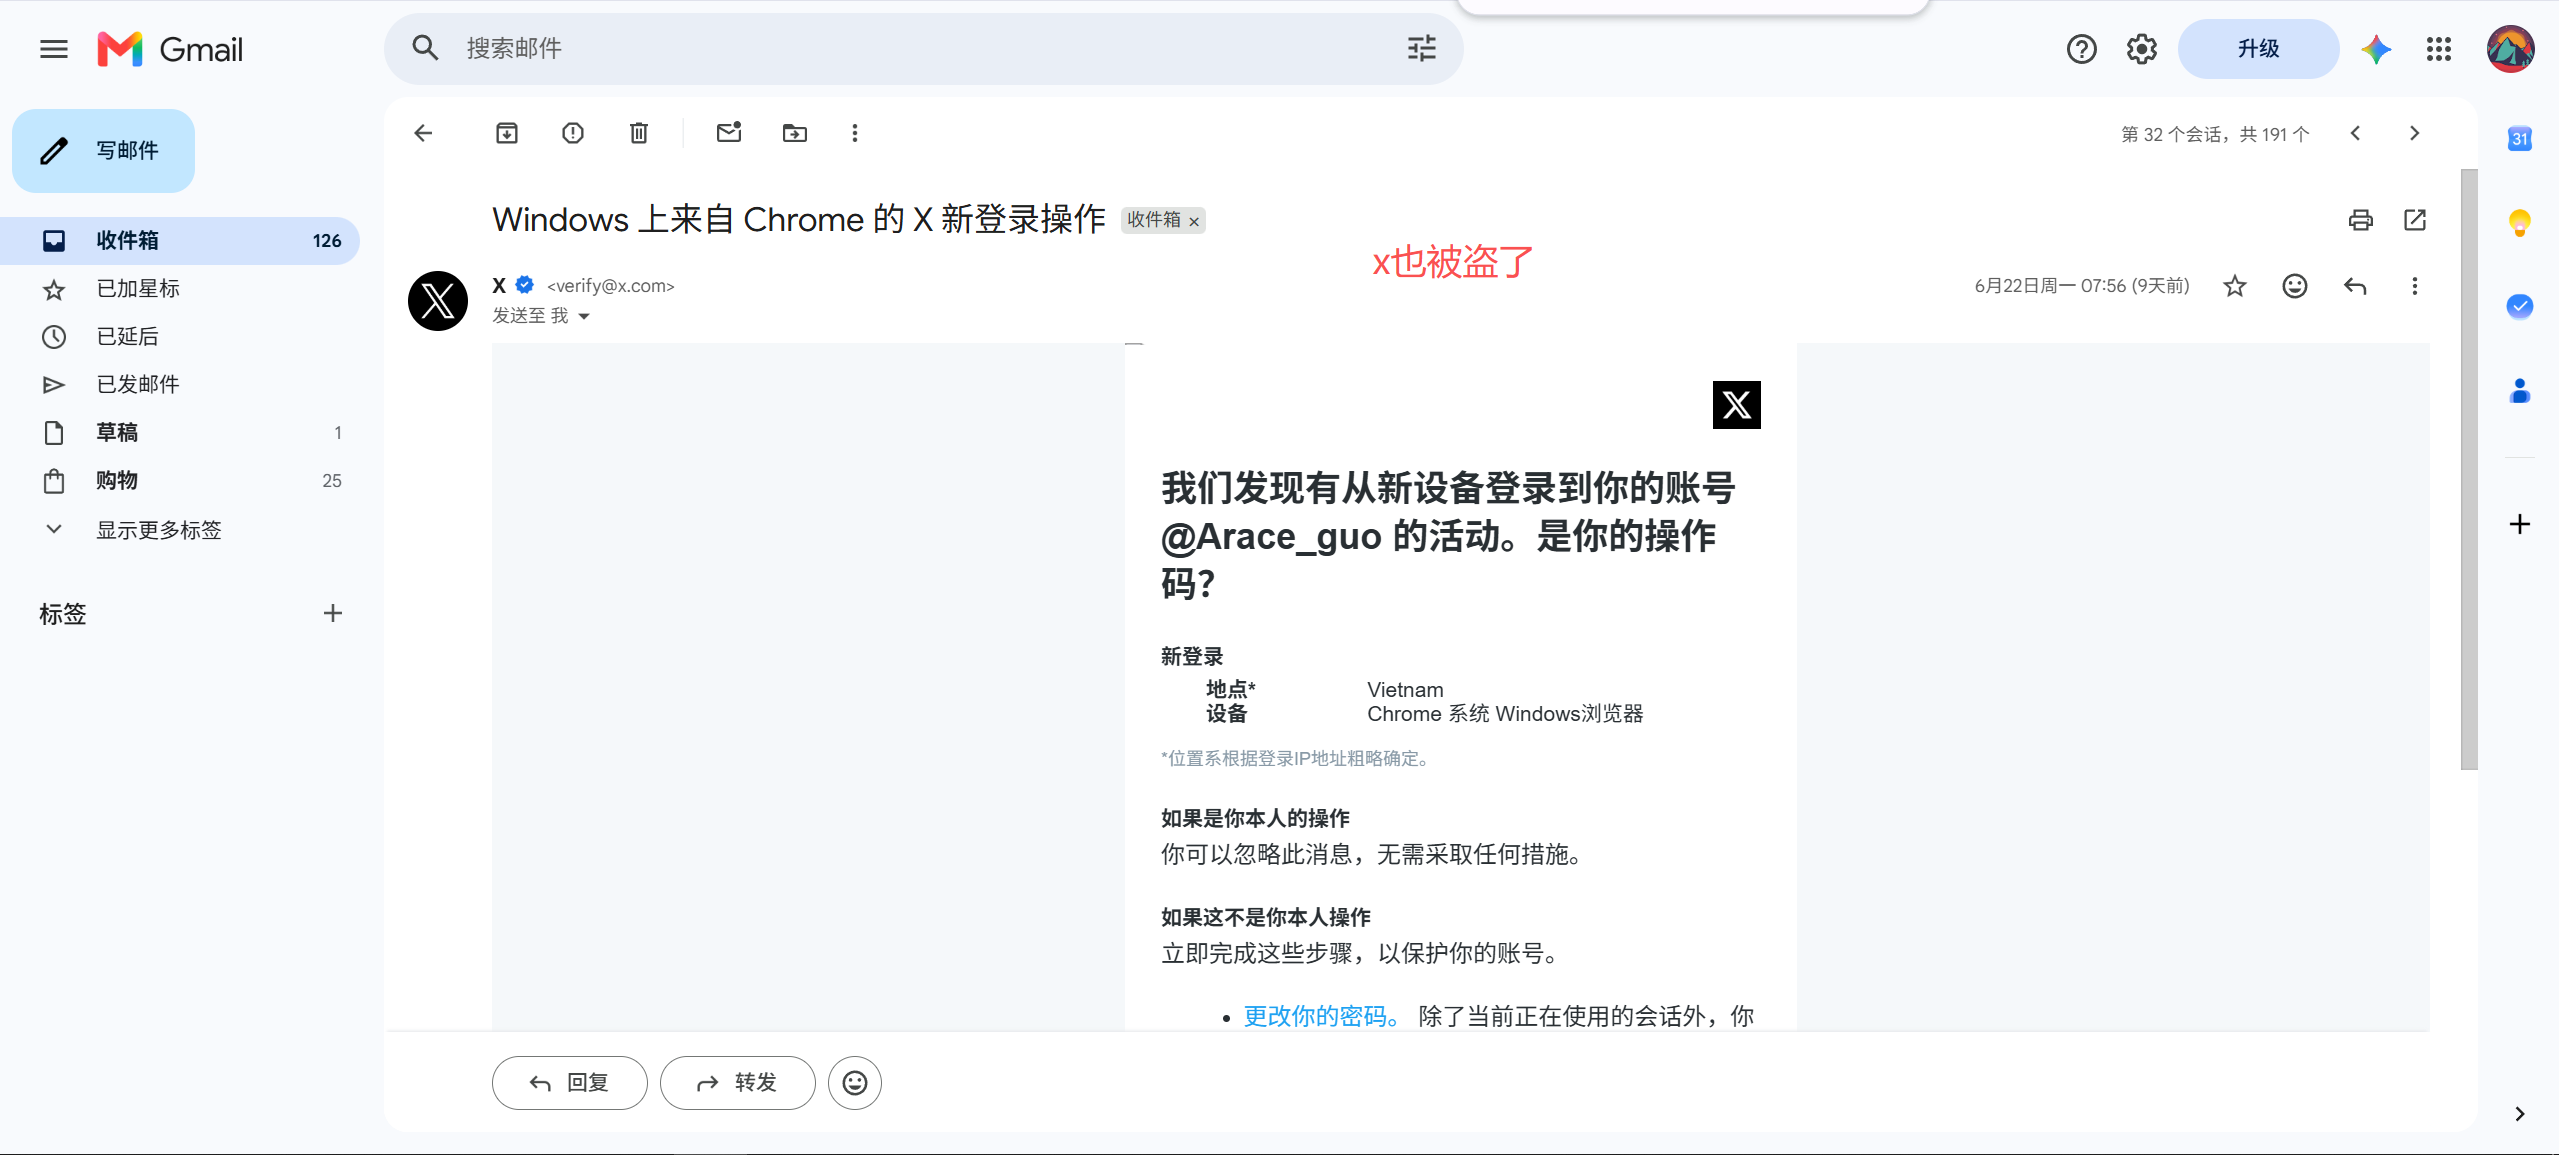Expand 显示更多标签 more labels

tap(180, 530)
